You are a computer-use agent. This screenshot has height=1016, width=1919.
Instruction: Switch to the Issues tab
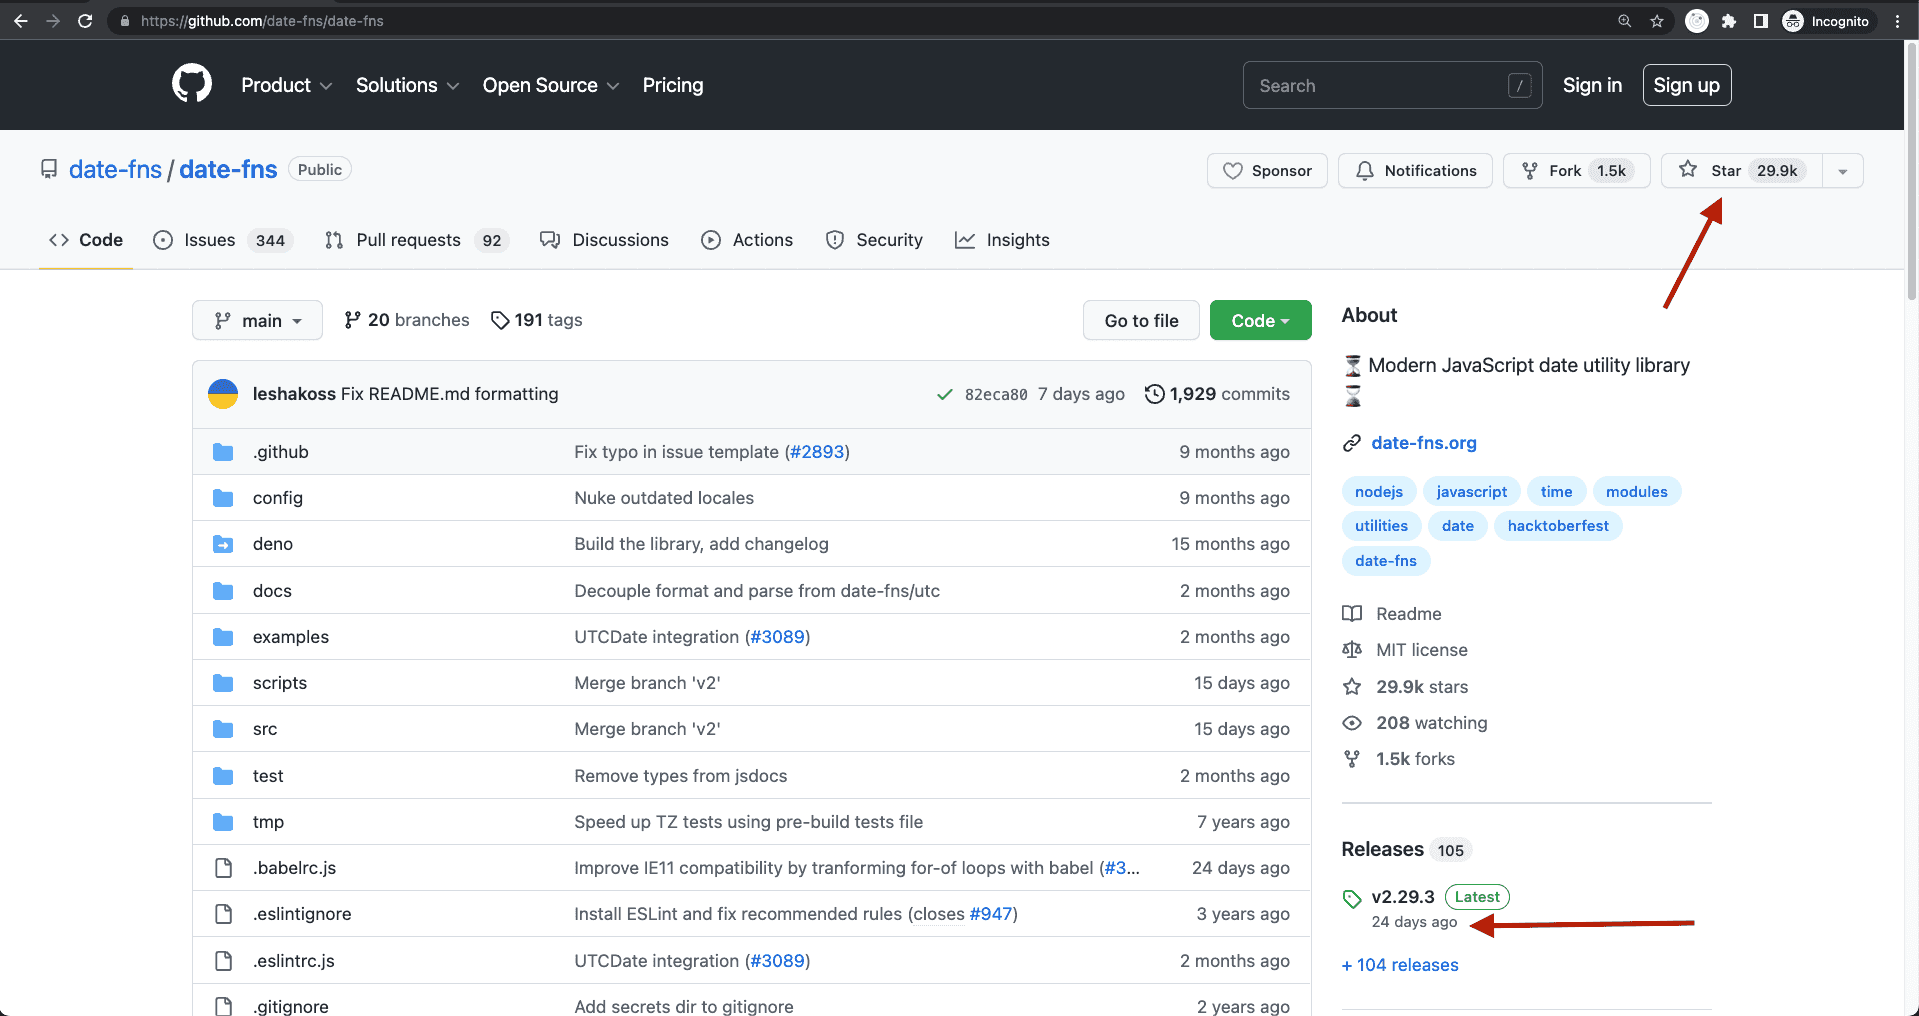[x=222, y=240]
